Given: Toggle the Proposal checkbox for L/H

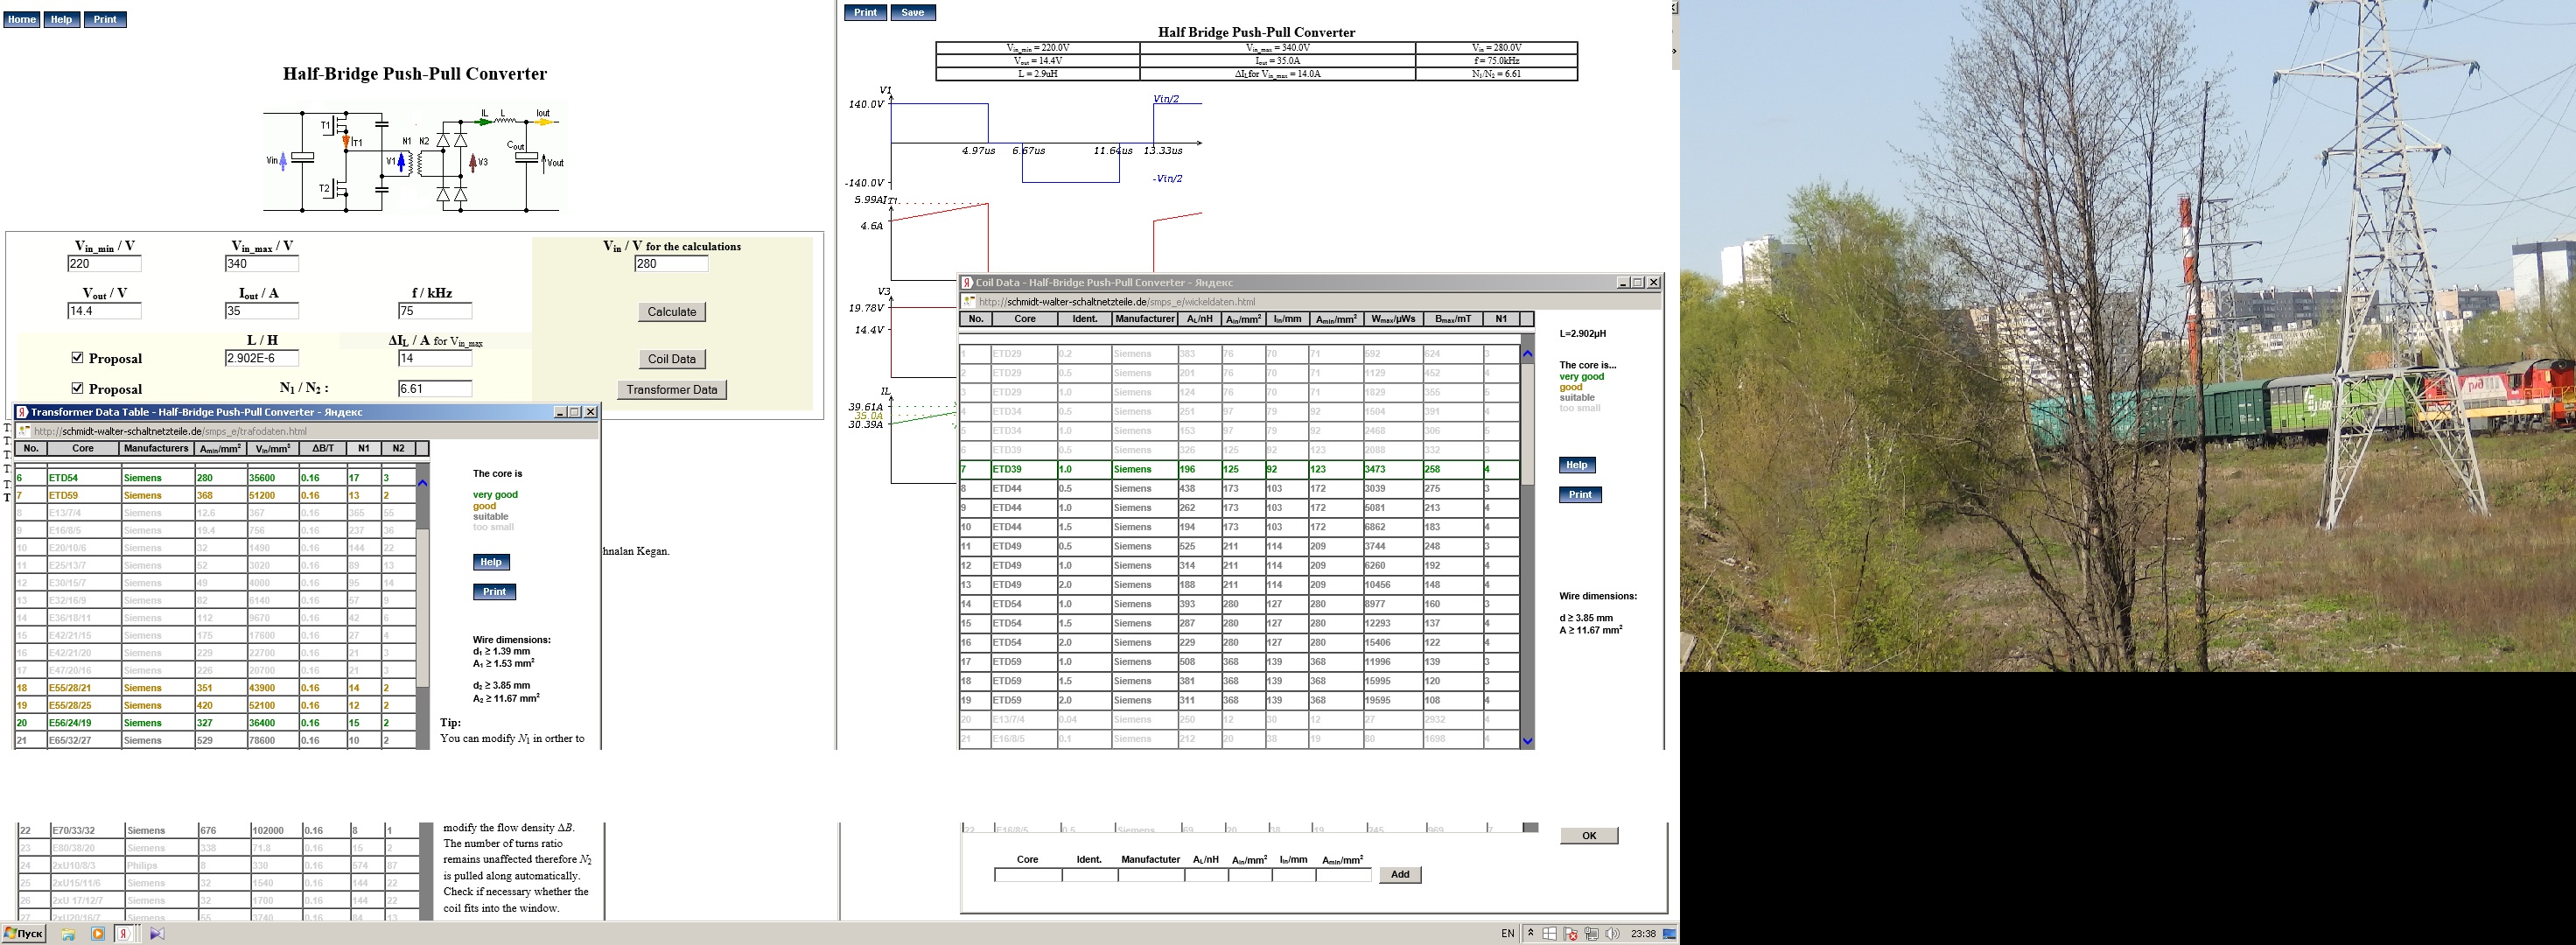Looking at the screenshot, I should [78, 358].
